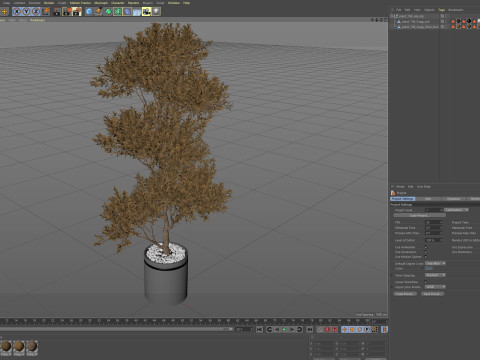Click the Light object icon
This screenshot has height=360, width=480.
tap(156, 12)
